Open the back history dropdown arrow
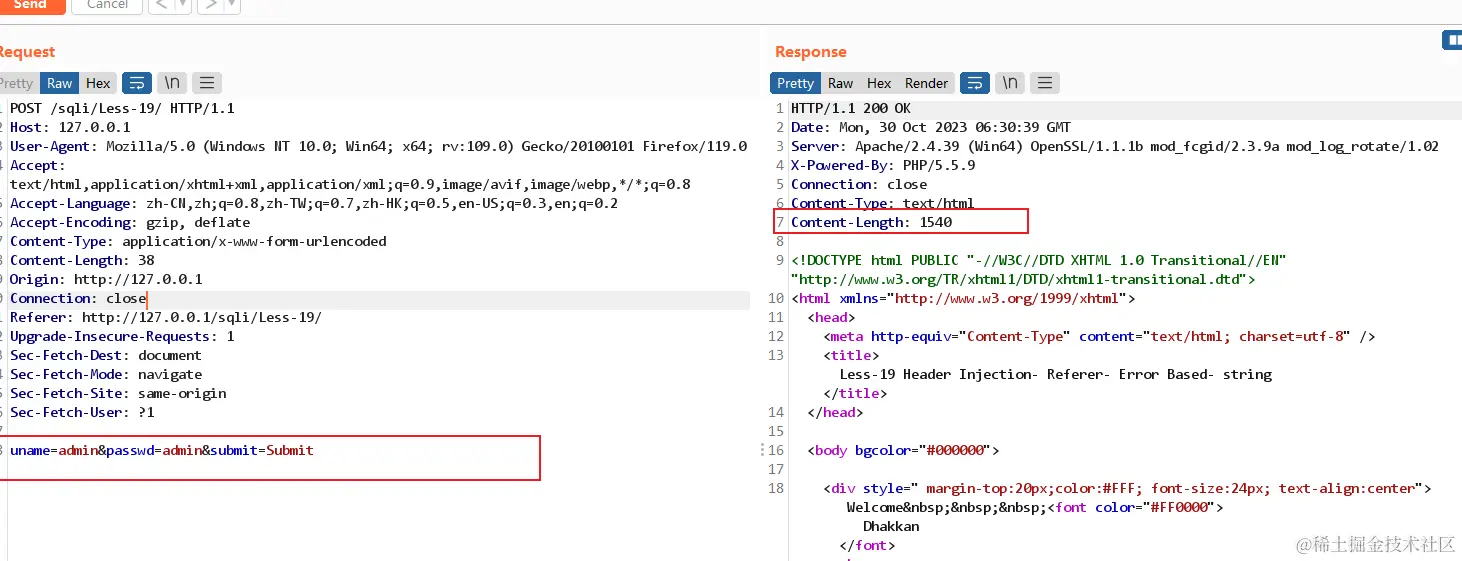 (183, 5)
